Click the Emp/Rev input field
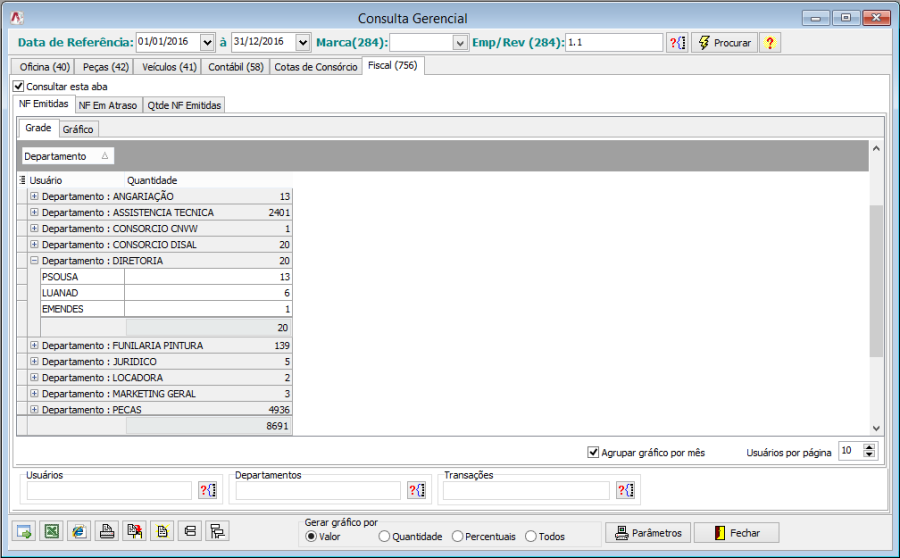 coord(614,42)
